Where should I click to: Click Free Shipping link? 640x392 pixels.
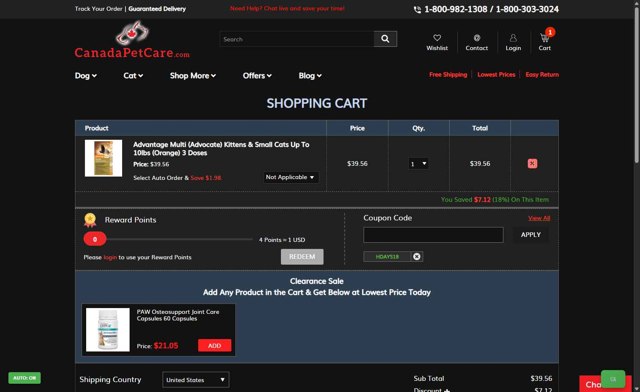click(x=448, y=74)
